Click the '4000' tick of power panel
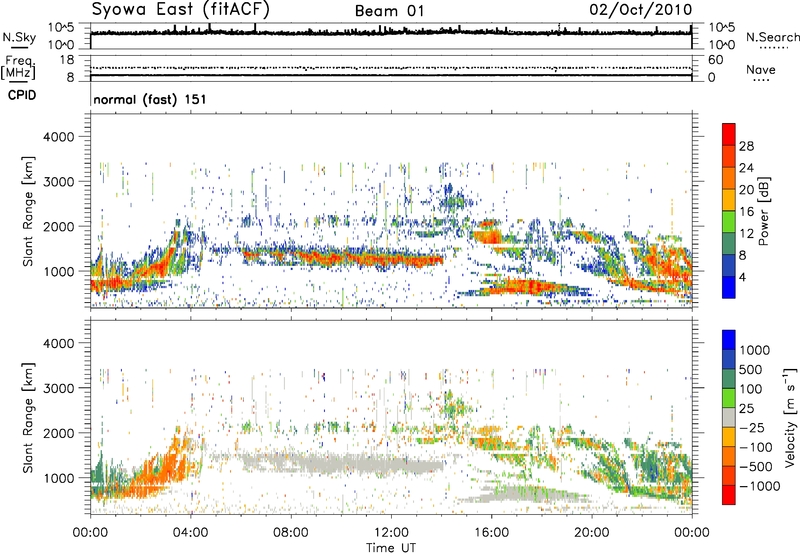The width and height of the screenshot is (800, 554). click(x=58, y=137)
